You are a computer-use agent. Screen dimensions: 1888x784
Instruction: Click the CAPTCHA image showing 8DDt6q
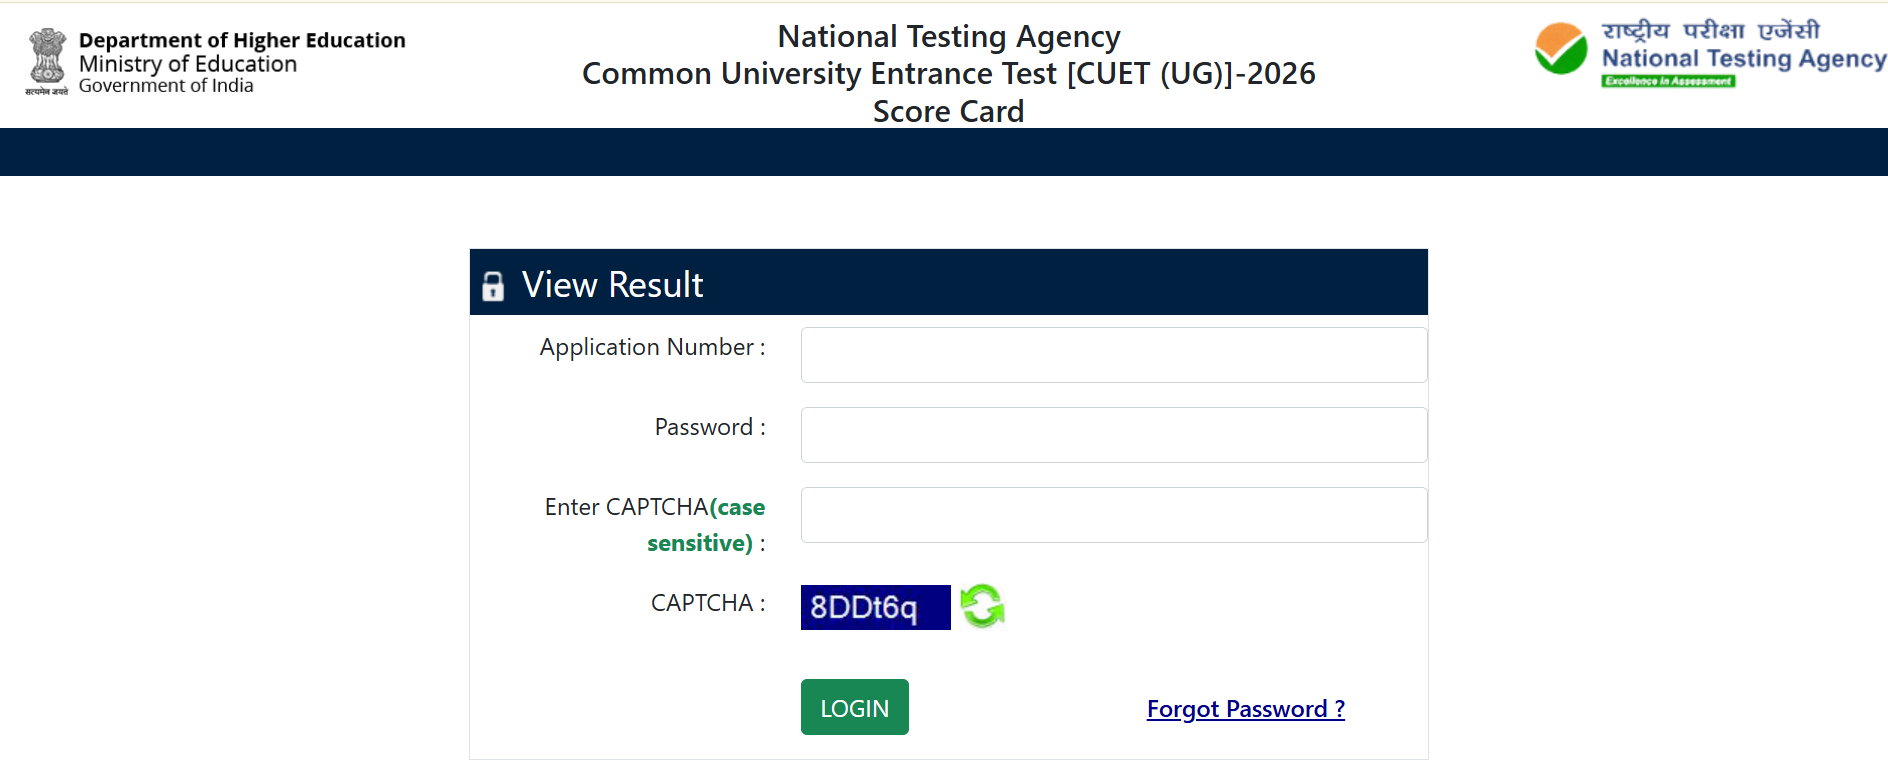tap(875, 607)
